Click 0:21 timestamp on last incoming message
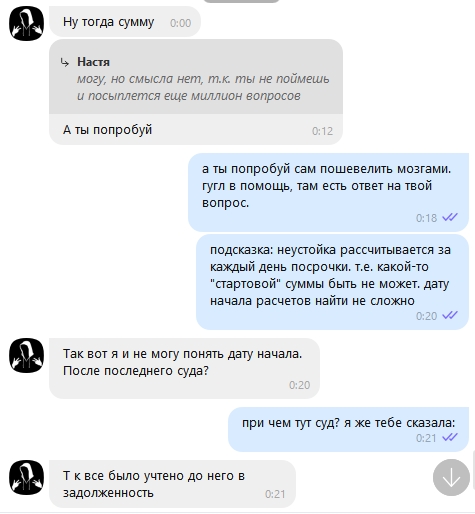 (x=275, y=494)
